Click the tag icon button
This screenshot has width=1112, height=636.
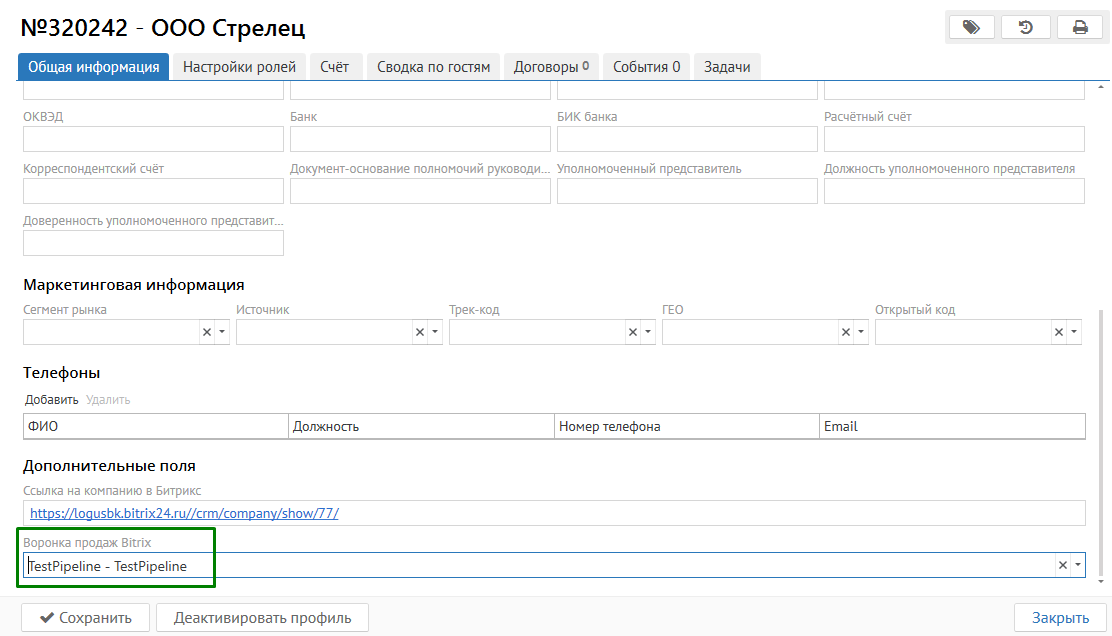click(971, 27)
